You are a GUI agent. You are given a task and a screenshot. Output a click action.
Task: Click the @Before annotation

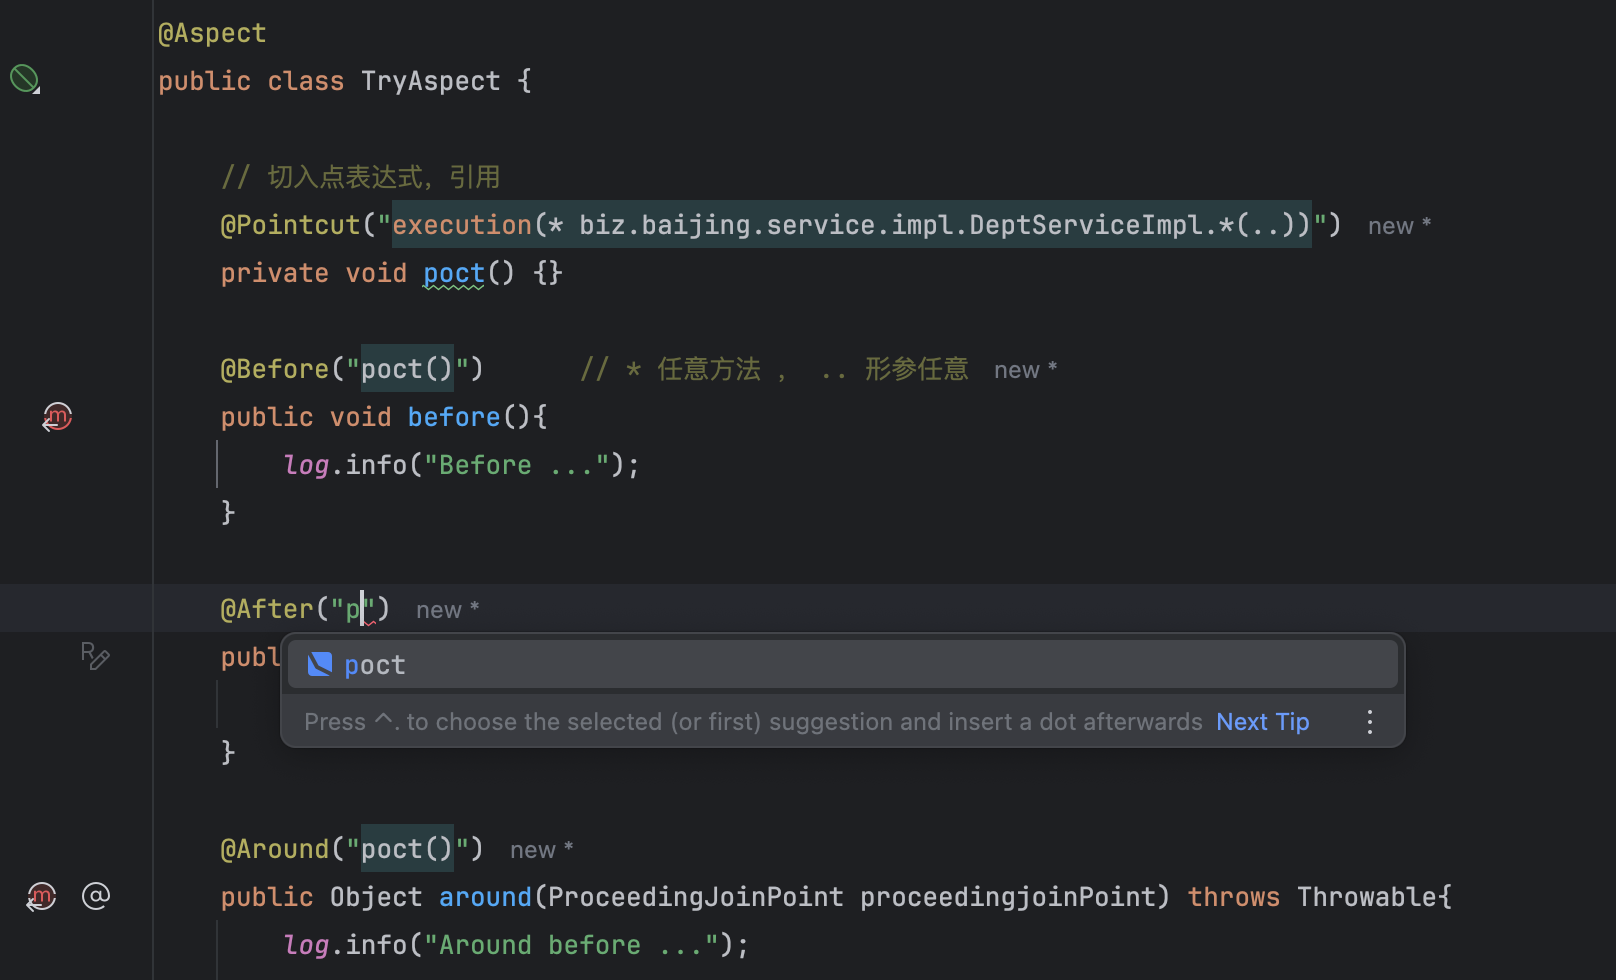point(275,369)
